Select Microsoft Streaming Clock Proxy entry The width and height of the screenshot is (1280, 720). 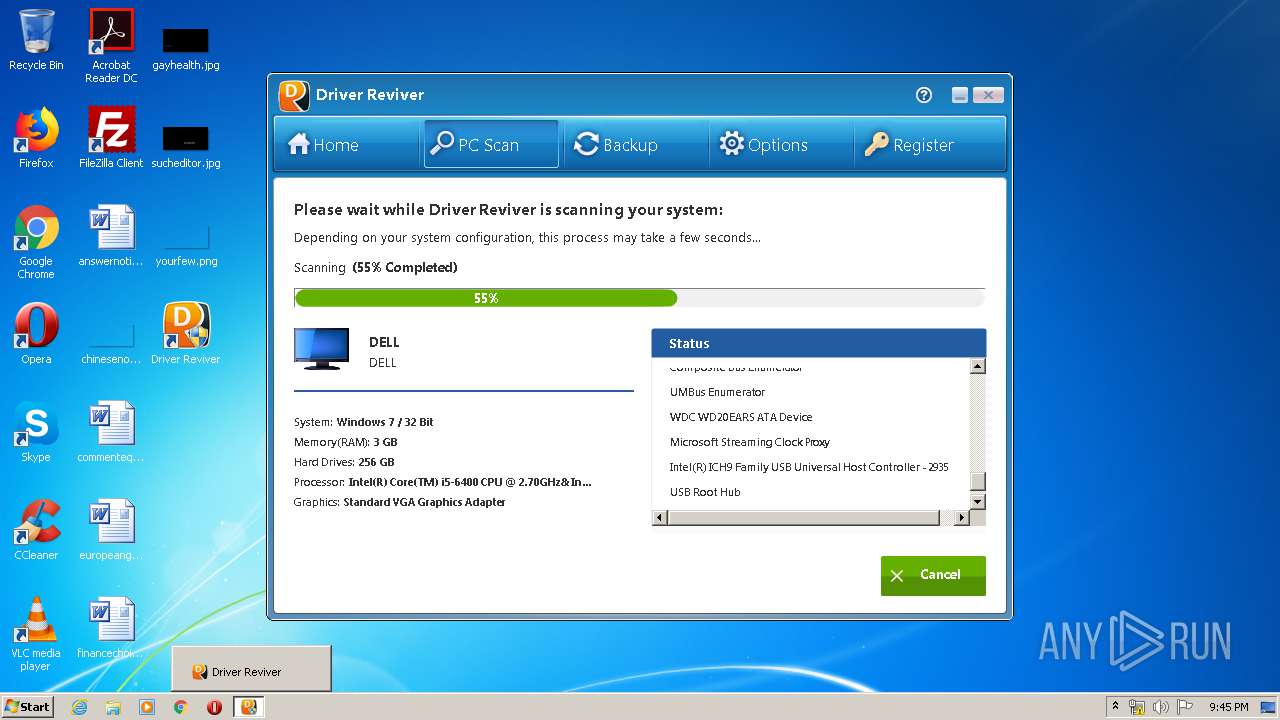[750, 442]
